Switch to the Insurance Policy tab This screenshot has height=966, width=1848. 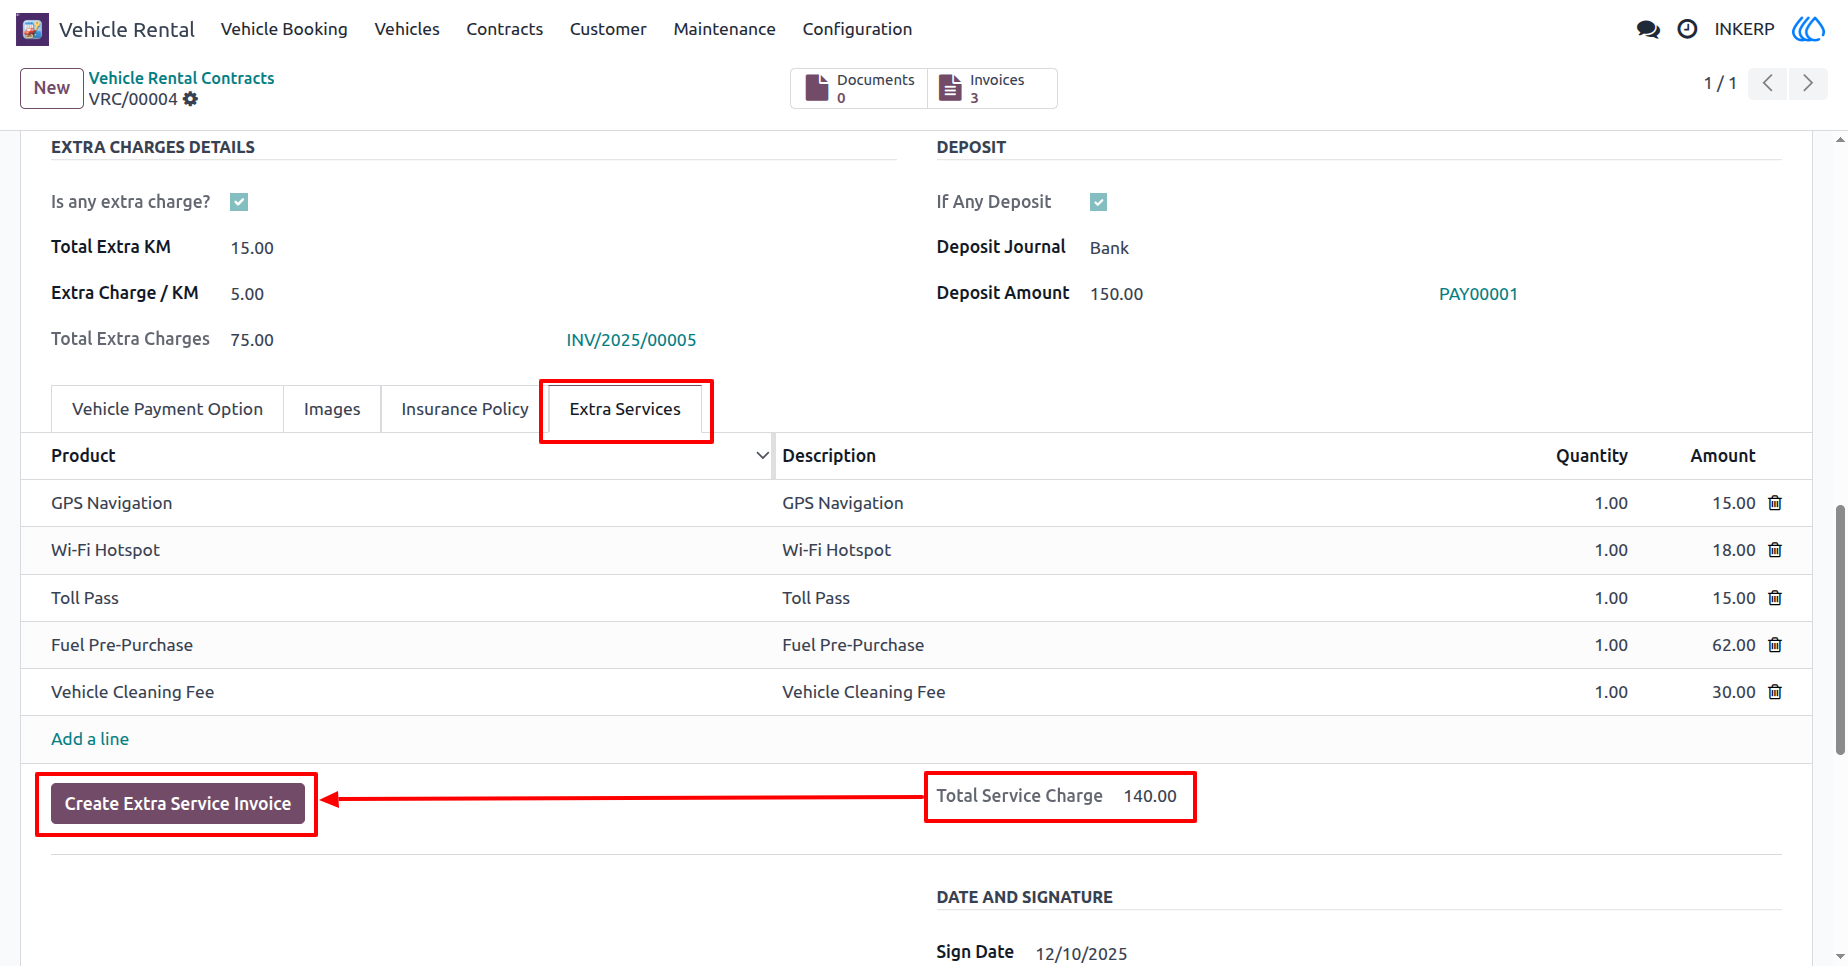click(465, 409)
